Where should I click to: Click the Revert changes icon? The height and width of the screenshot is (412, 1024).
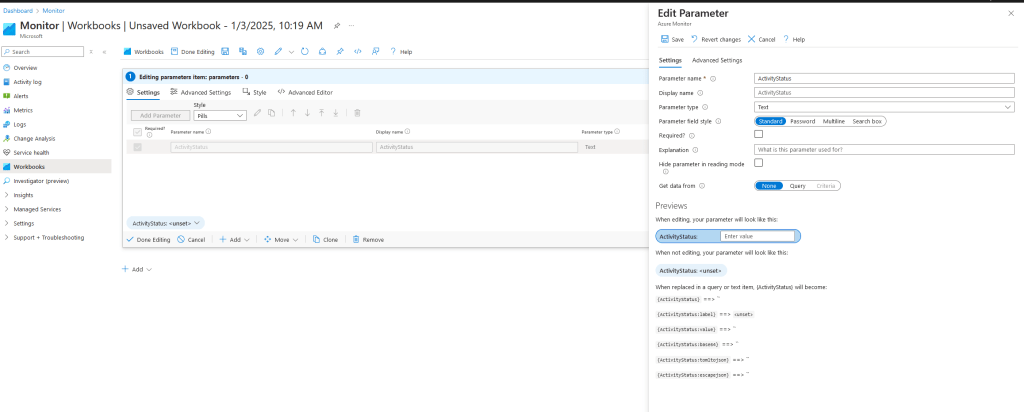pos(695,39)
